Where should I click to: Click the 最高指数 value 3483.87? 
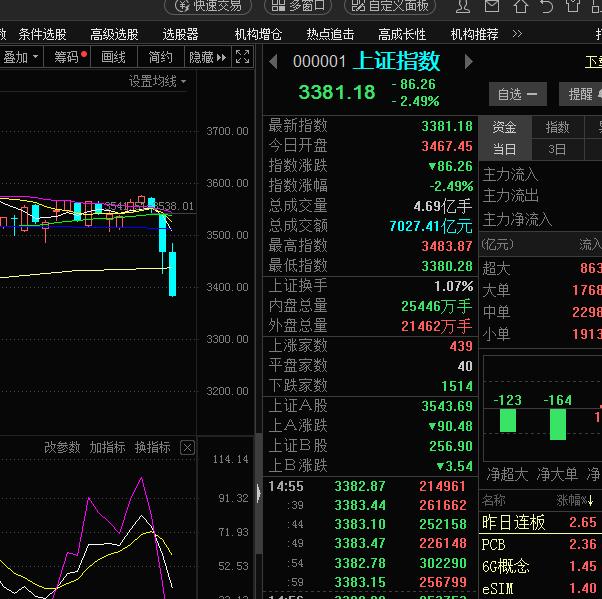click(x=447, y=246)
